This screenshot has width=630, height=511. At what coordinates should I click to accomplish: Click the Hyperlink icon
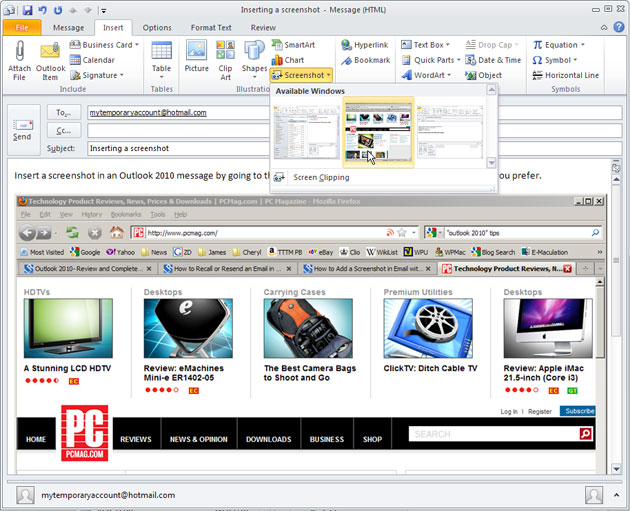coord(364,45)
